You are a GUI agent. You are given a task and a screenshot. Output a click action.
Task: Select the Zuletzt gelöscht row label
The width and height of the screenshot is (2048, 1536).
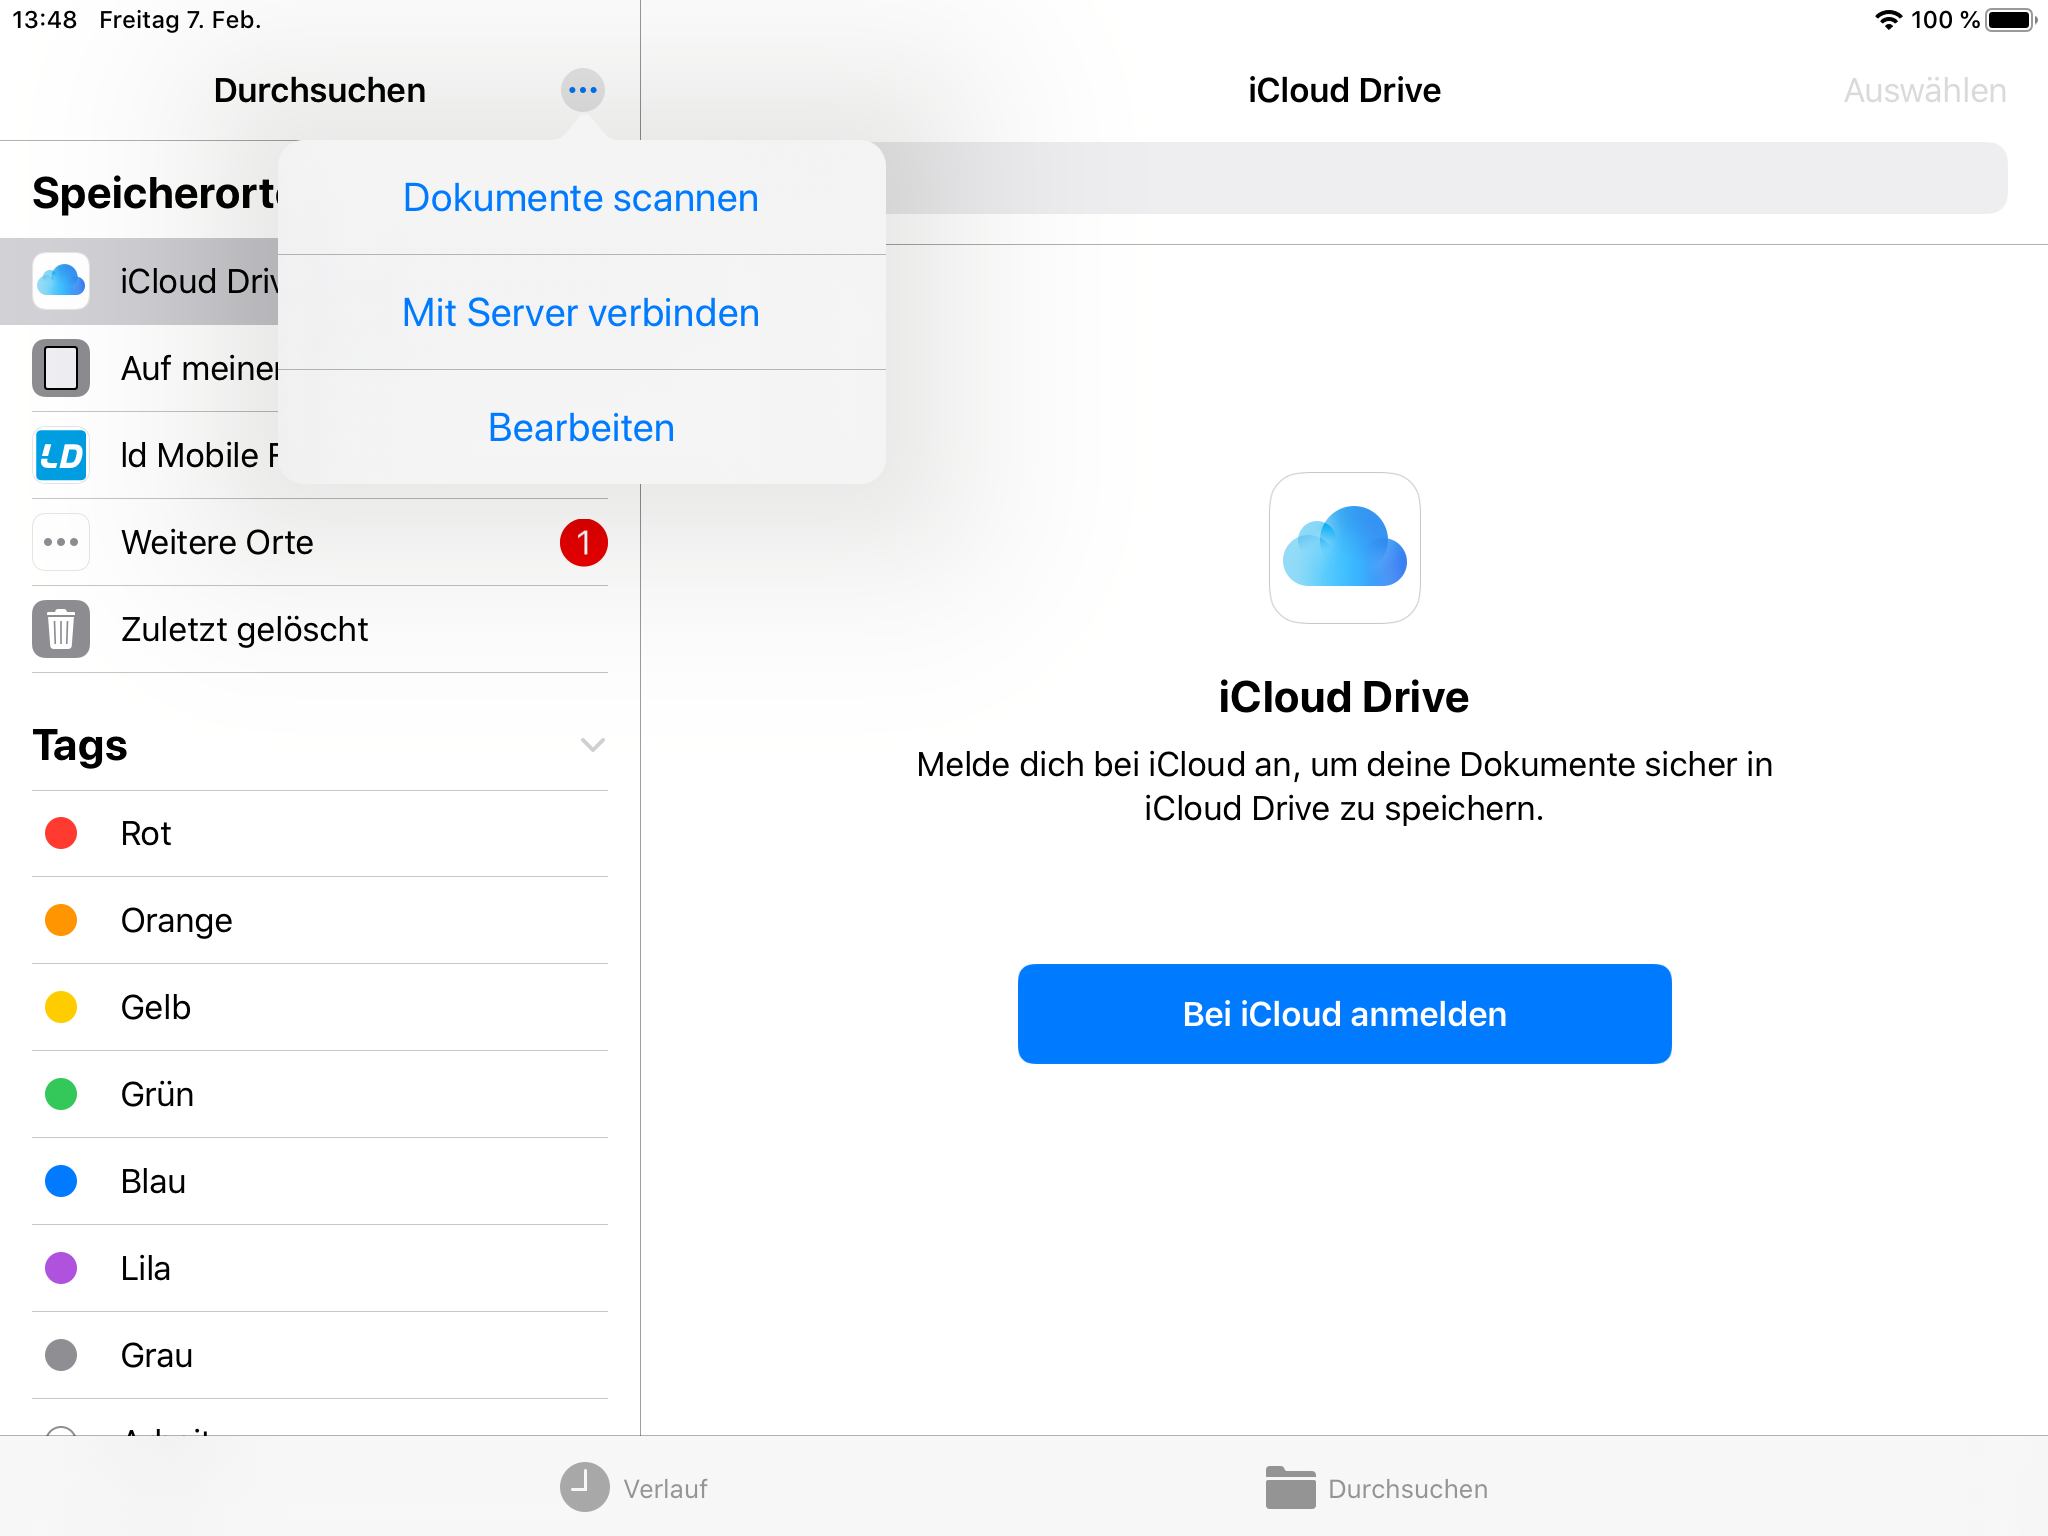pyautogui.click(x=245, y=629)
